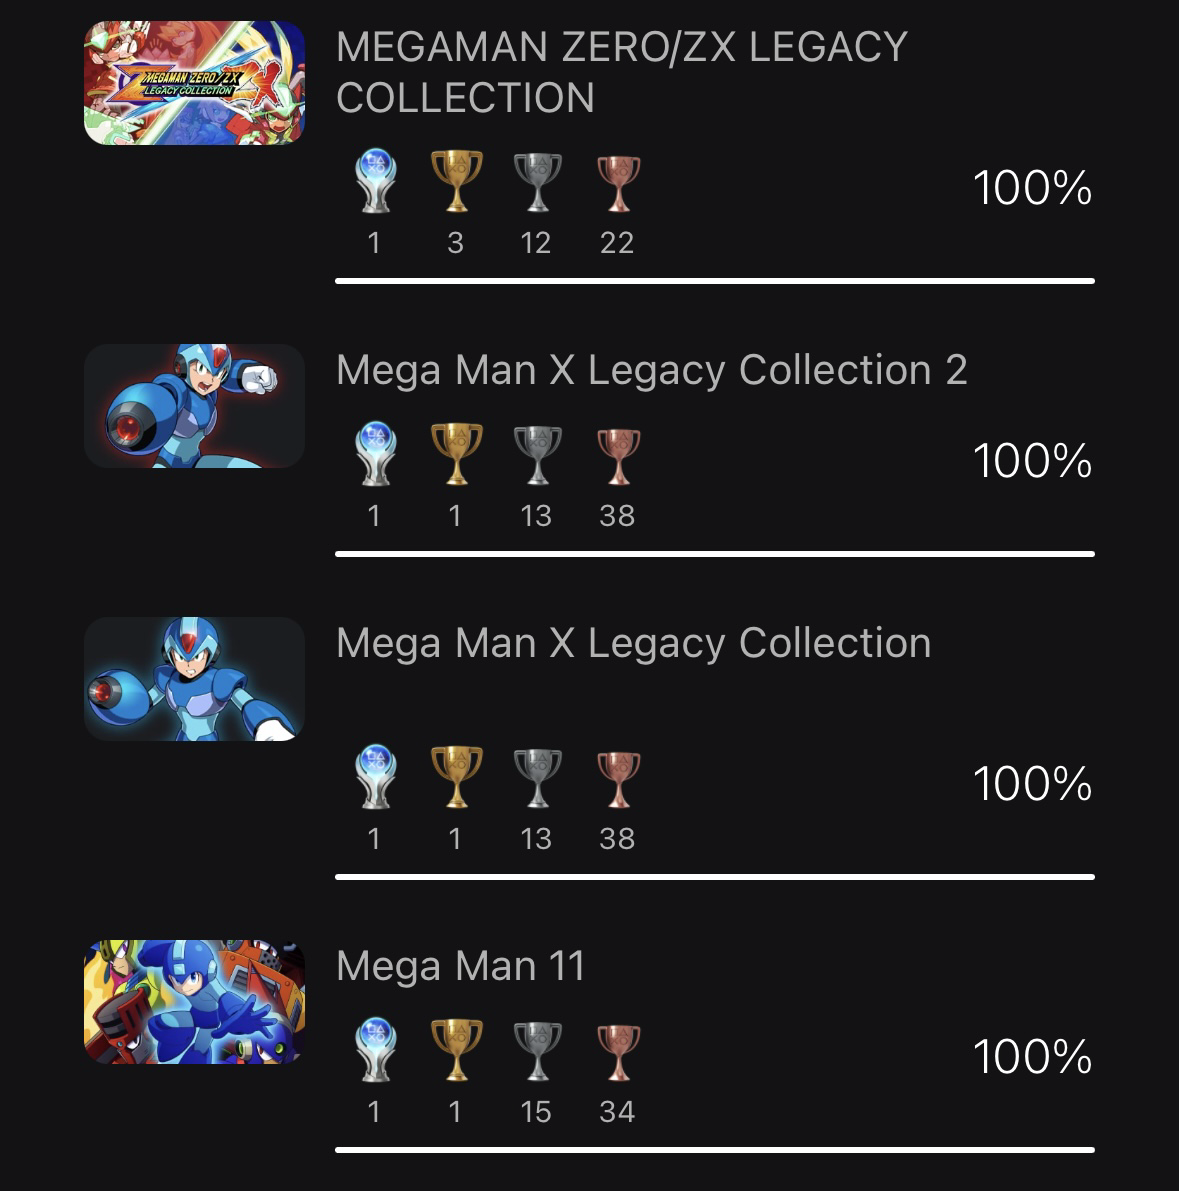The image size is (1179, 1191).
Task: Click the silver trophy icon for Mega Man X Legacy Collection 2
Action: (538, 455)
